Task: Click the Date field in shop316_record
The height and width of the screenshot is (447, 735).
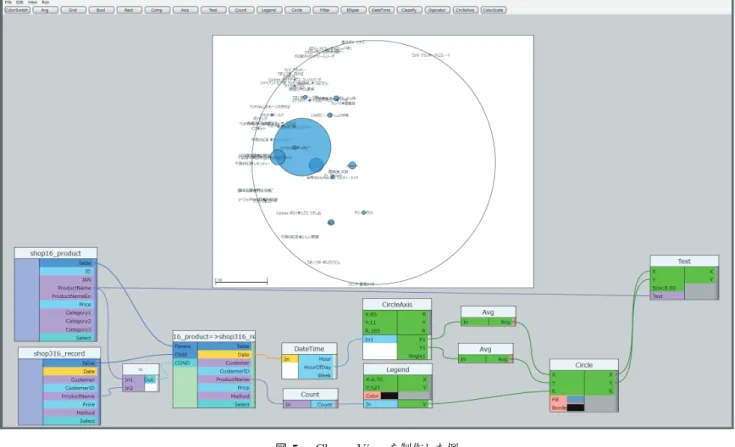Action: point(70,371)
